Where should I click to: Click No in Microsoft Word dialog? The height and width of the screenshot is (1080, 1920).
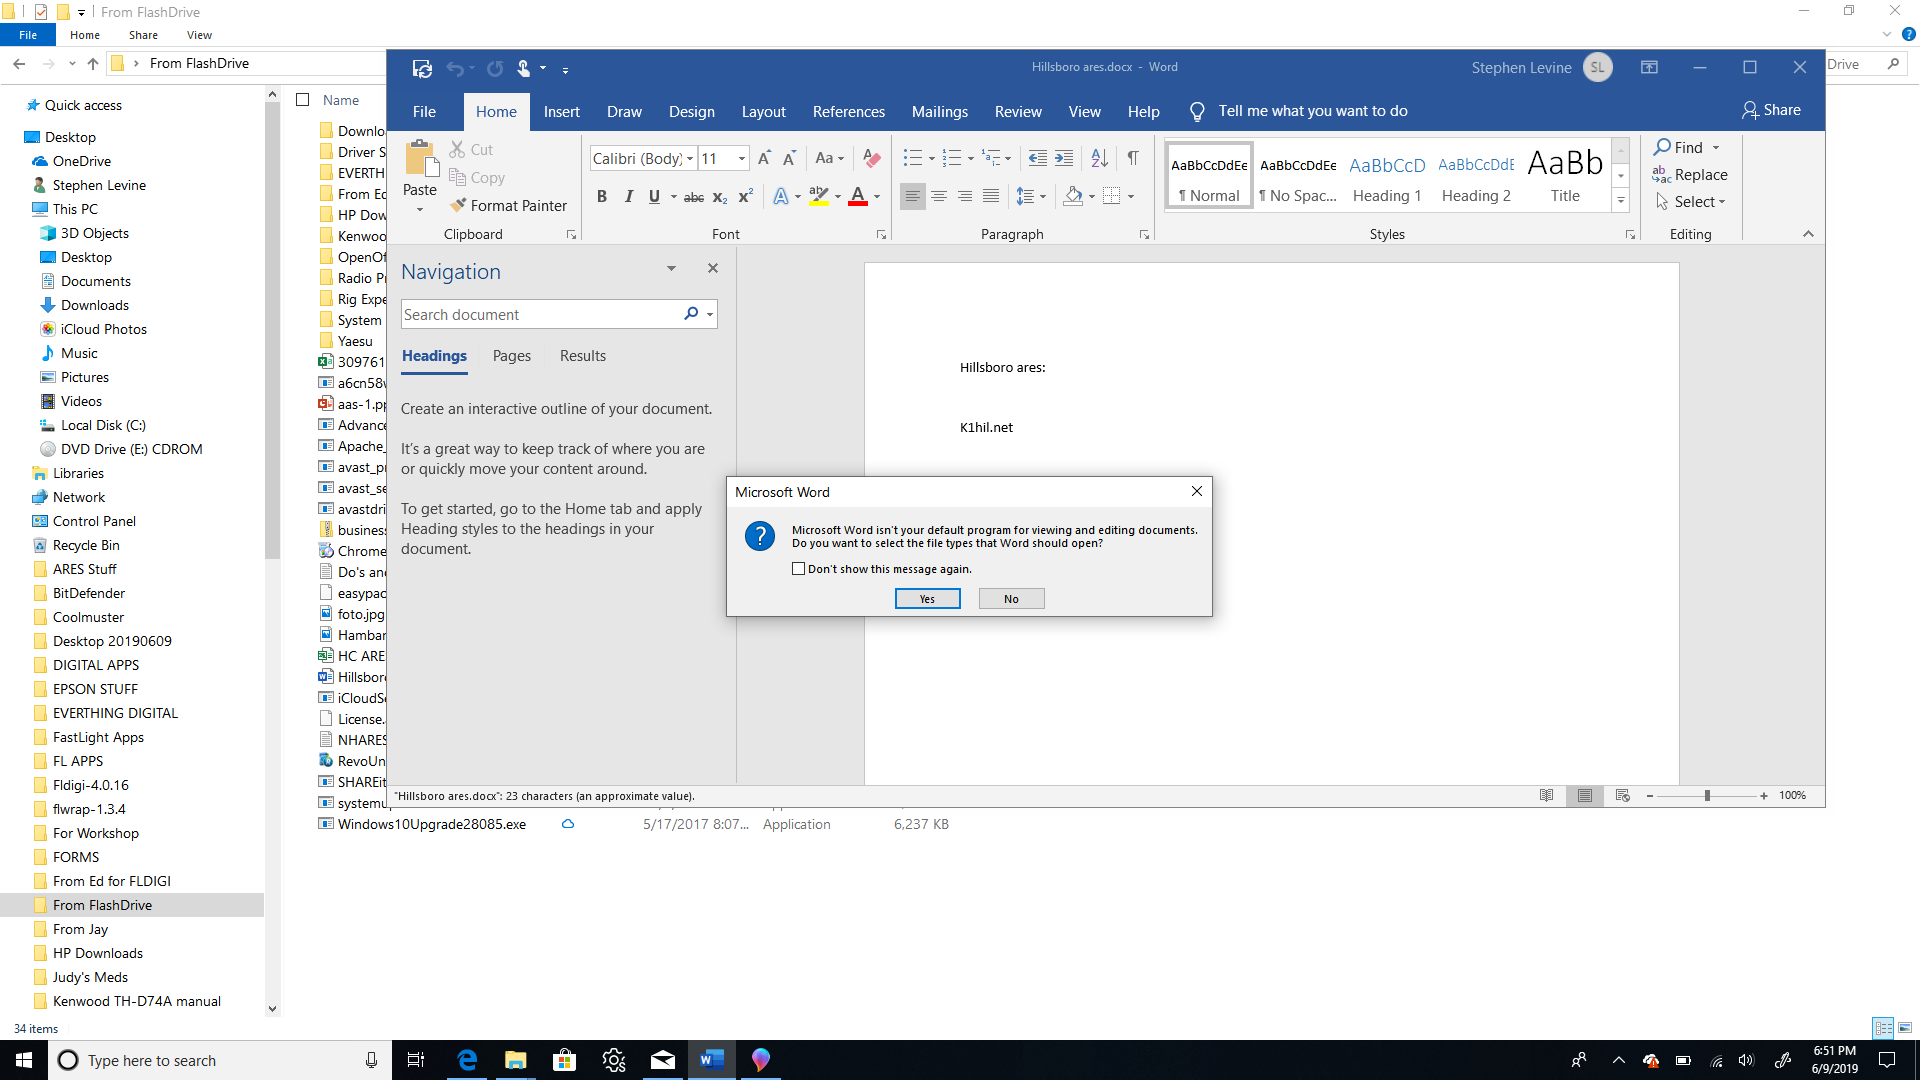click(1011, 599)
